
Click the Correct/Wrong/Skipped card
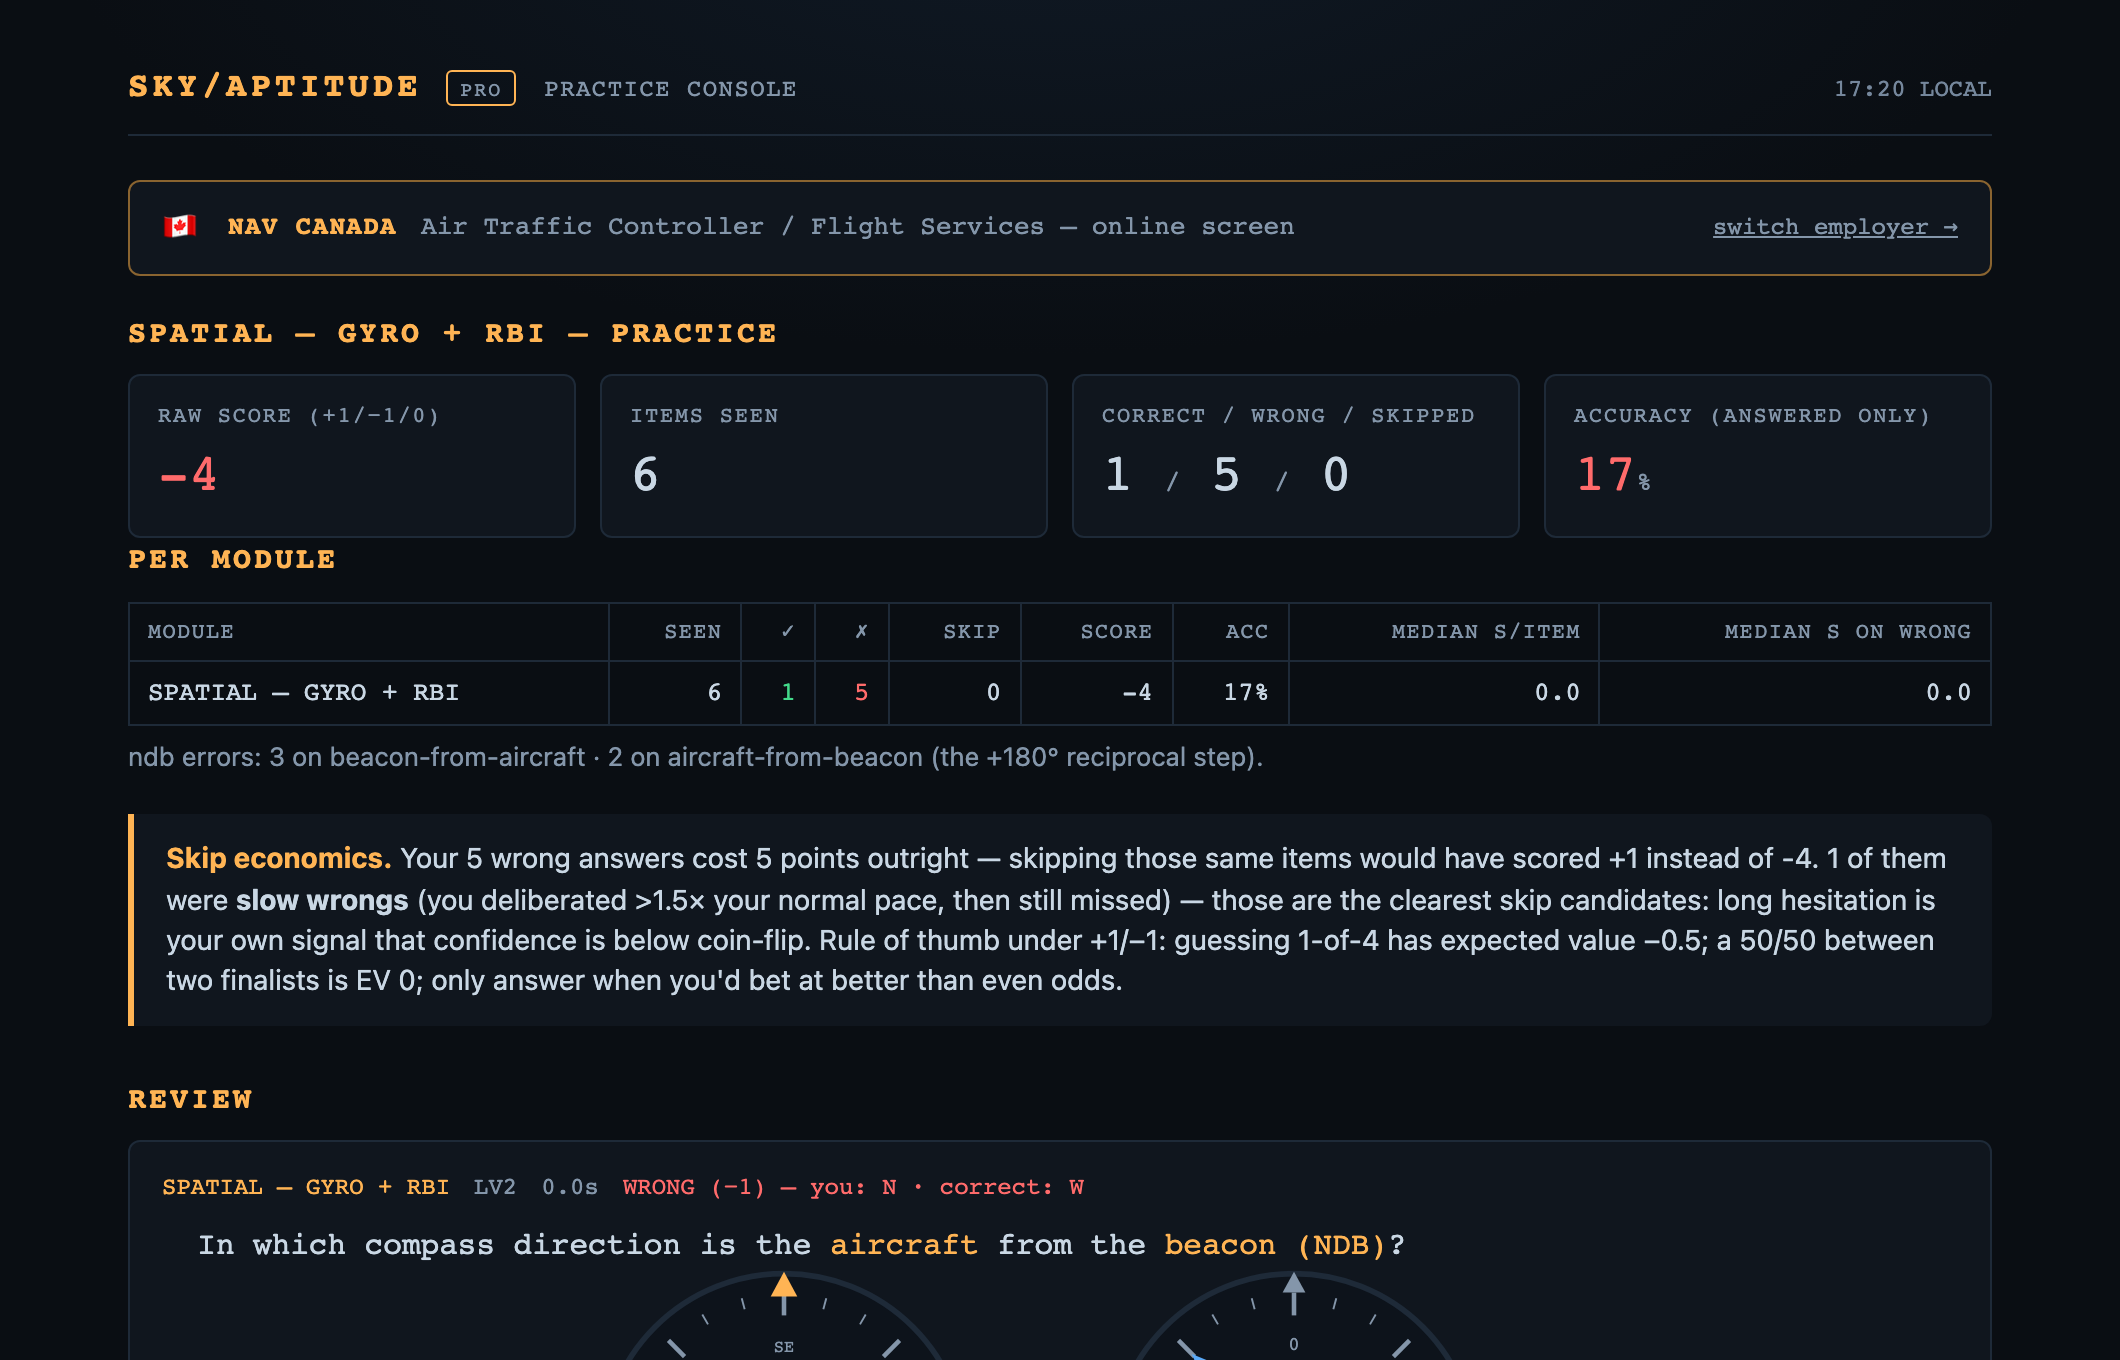coord(1296,456)
